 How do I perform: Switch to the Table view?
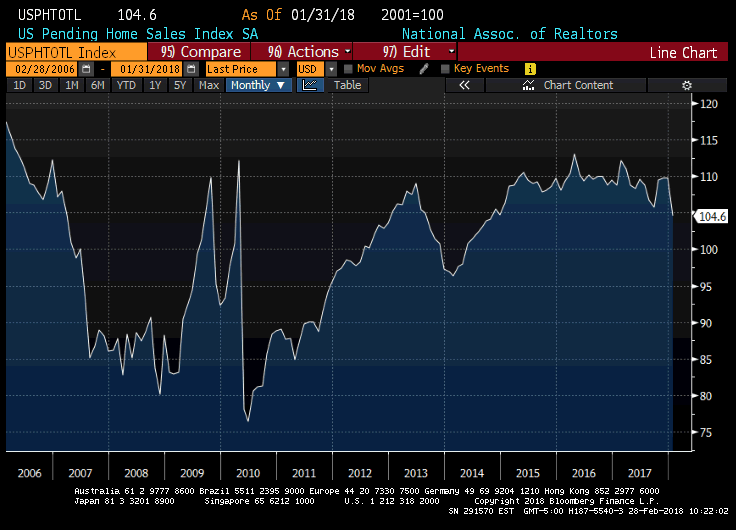(347, 85)
